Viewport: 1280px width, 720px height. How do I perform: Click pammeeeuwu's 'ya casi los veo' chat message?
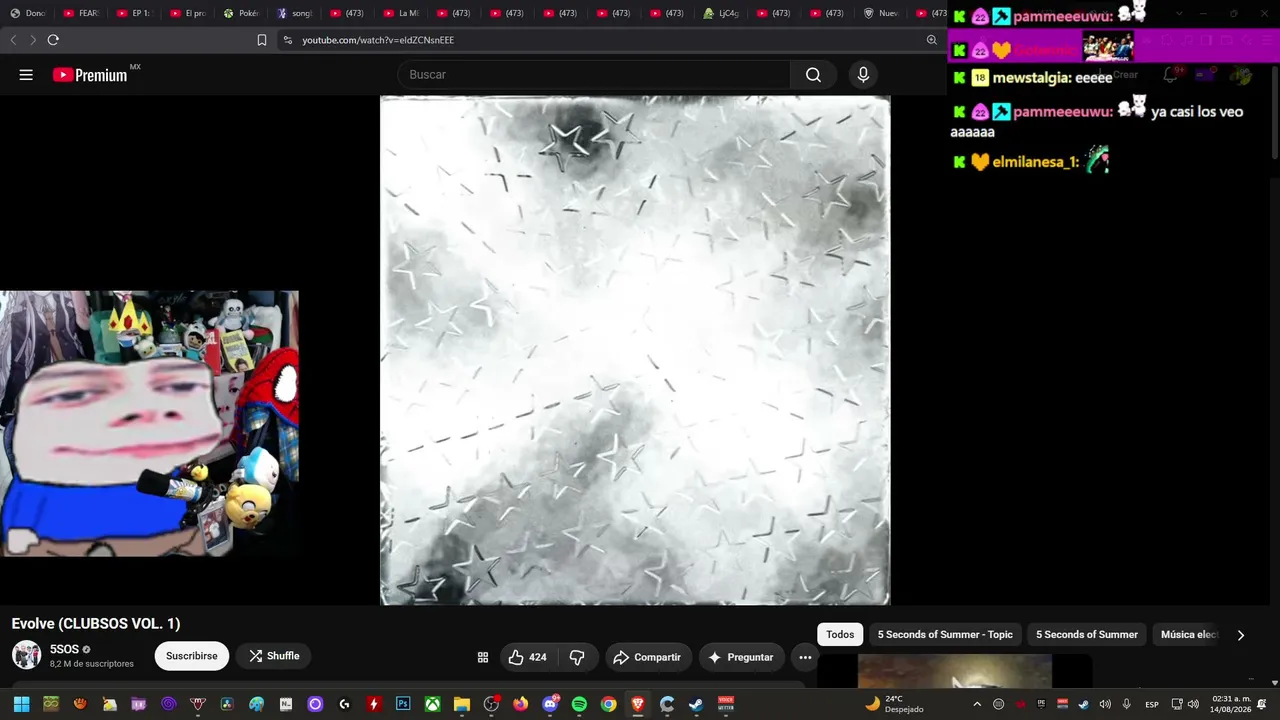point(1097,121)
